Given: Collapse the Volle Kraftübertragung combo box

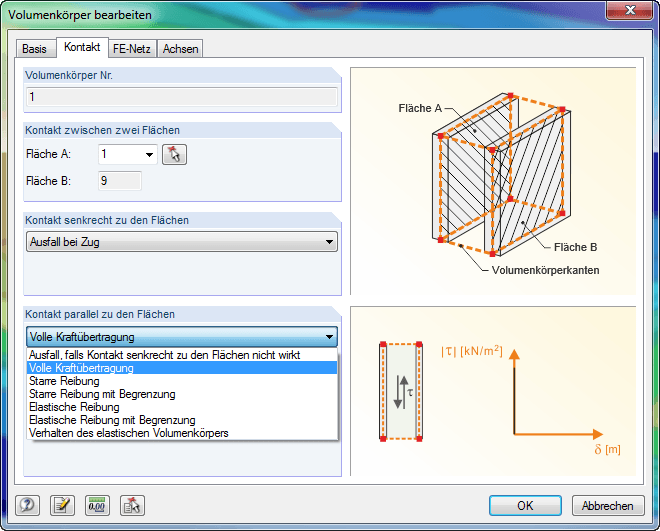Looking at the screenshot, I should coord(182,337).
